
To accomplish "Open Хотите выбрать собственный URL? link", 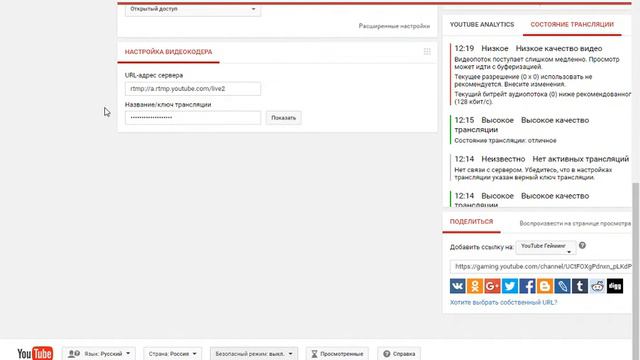I will (503, 302).
